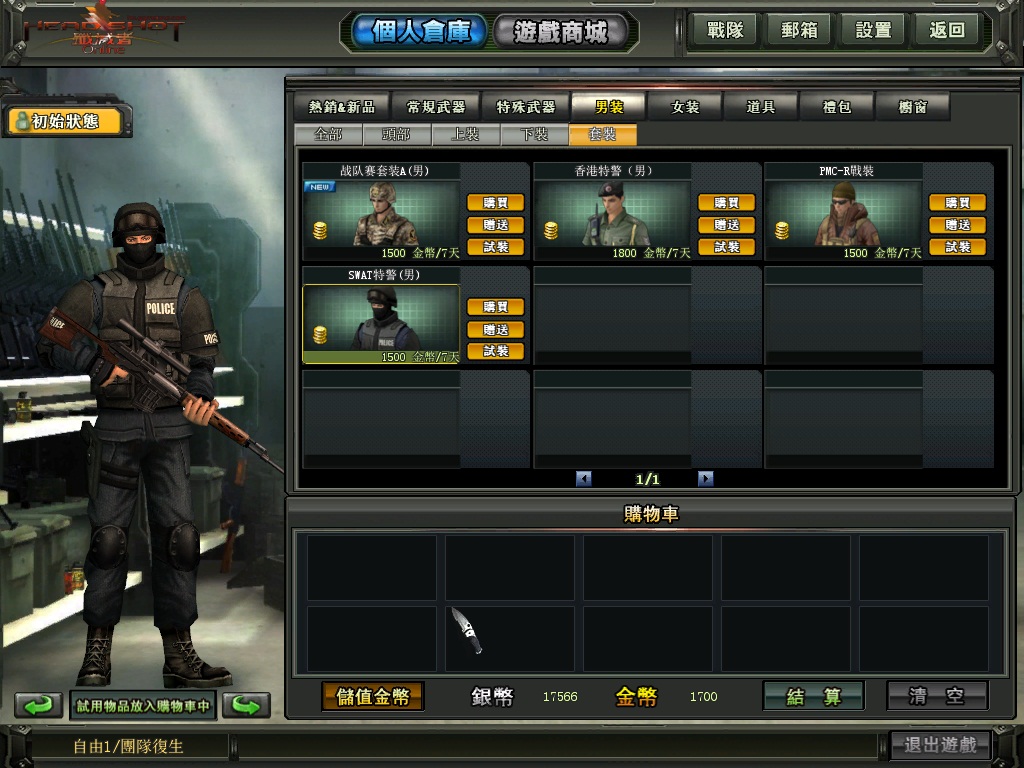Click gold coin icon on 战队赛套装A card
This screenshot has width=1024, height=768.
[320, 231]
